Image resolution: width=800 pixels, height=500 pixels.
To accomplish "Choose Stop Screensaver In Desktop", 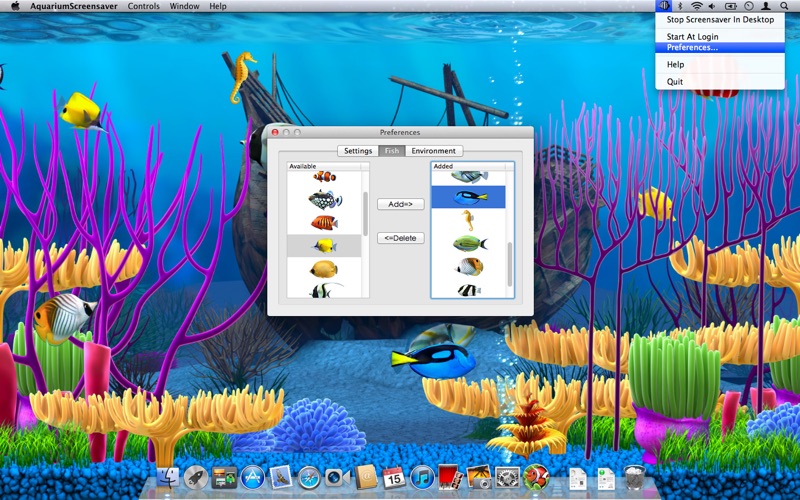I will (x=720, y=19).
